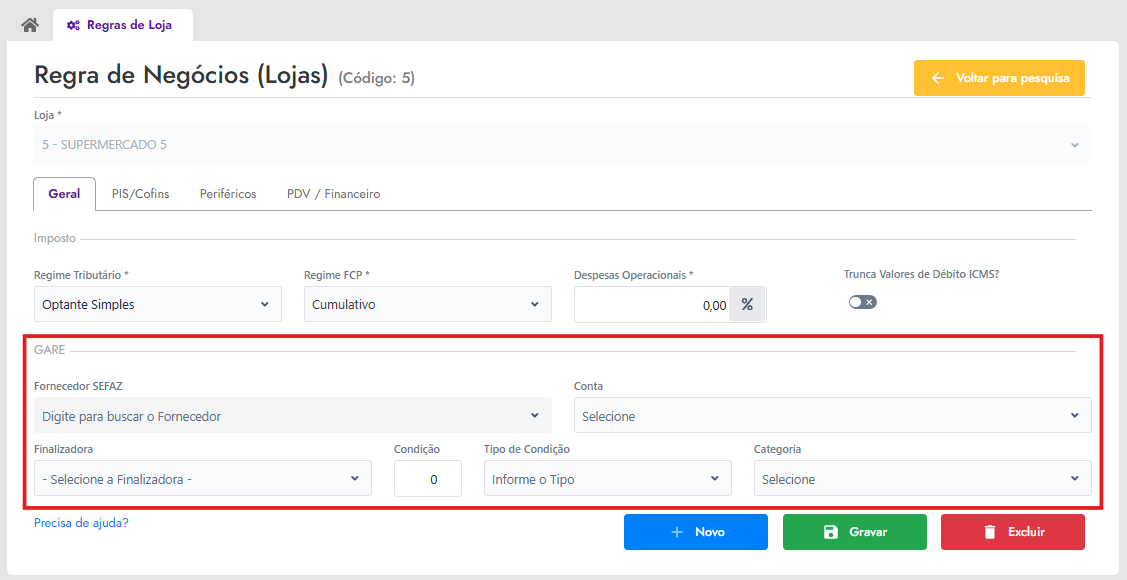Viewport: 1127px width, 580px height.
Task: Click the trash can icon on Excluir
Action: (x=990, y=532)
